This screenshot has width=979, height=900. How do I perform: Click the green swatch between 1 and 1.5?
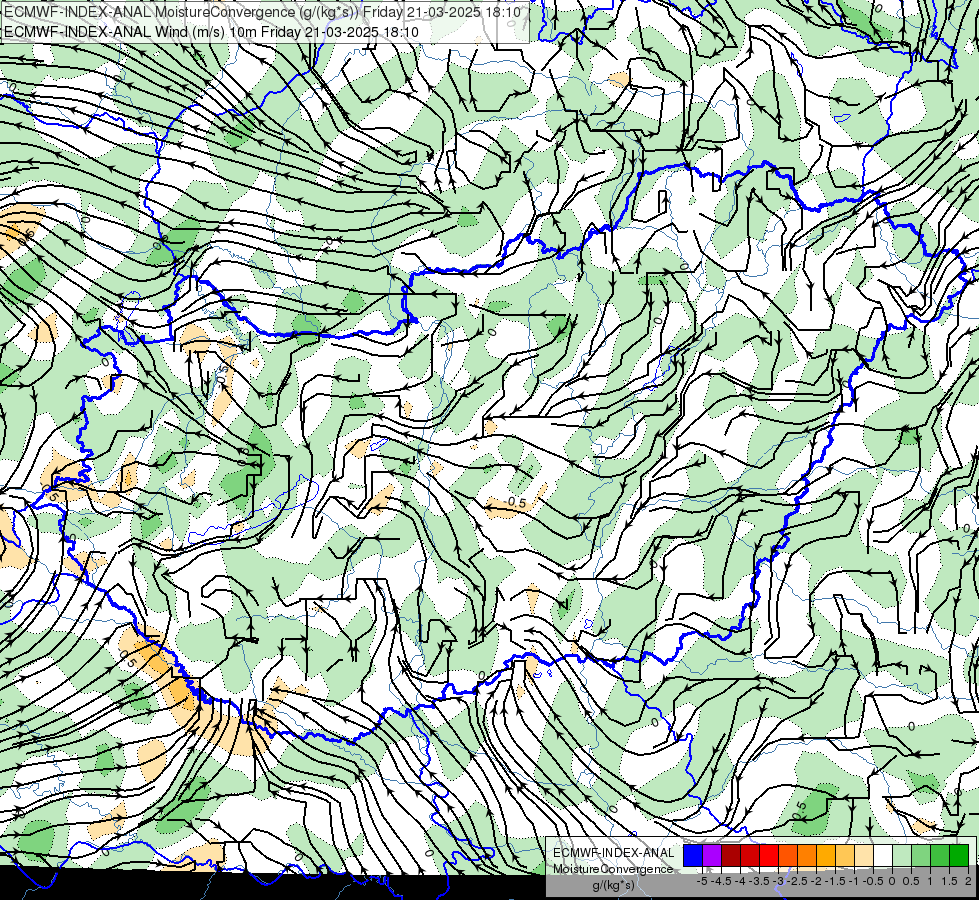(940, 856)
